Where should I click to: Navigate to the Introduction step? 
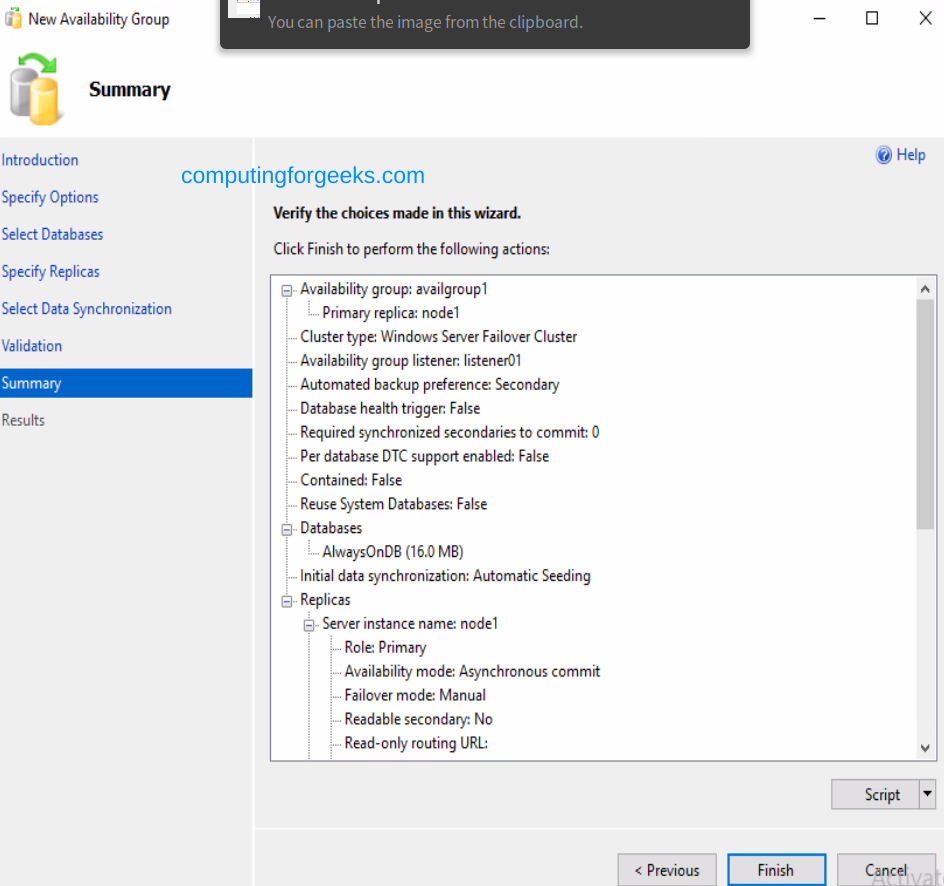(x=40, y=160)
